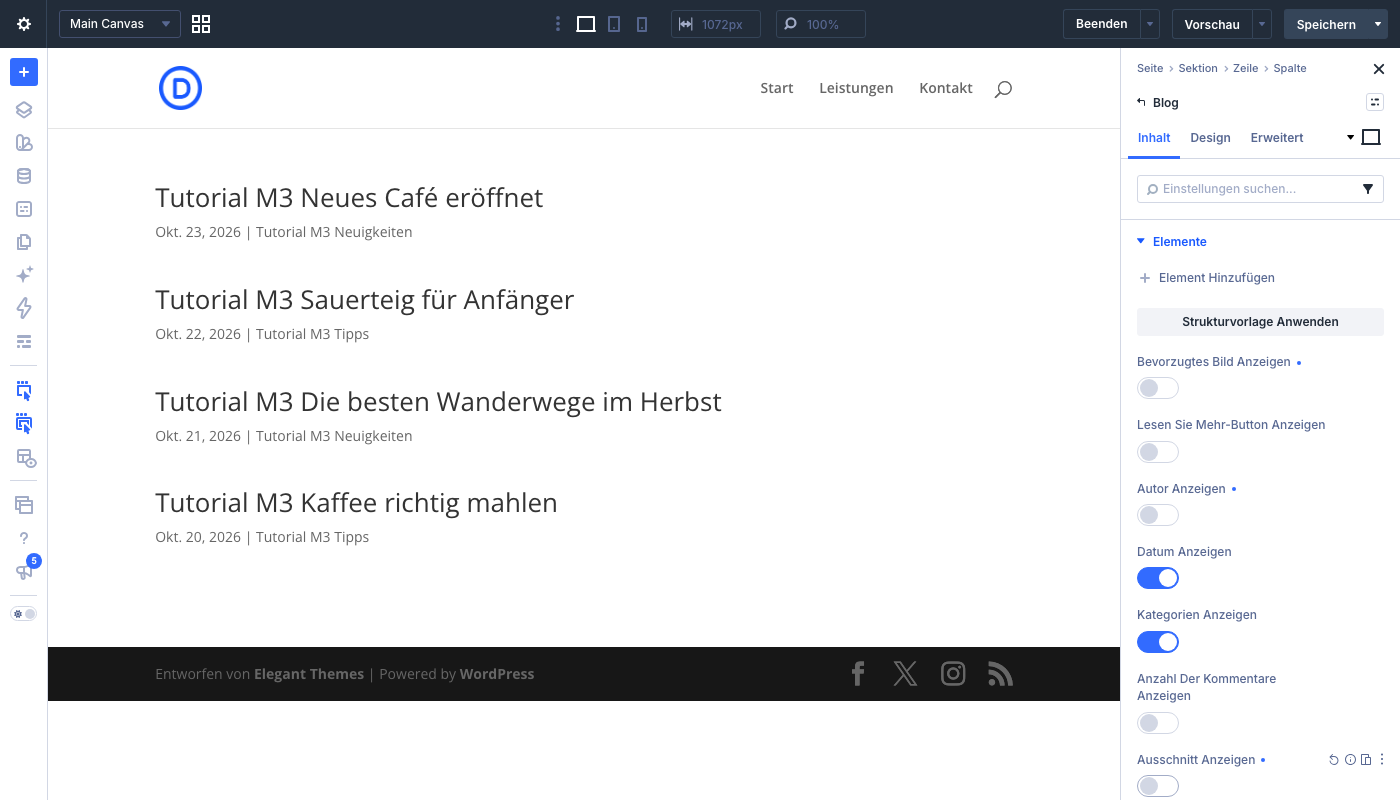The height and width of the screenshot is (800, 1400).
Task: Click Element Hinzufügen
Action: point(1207,278)
